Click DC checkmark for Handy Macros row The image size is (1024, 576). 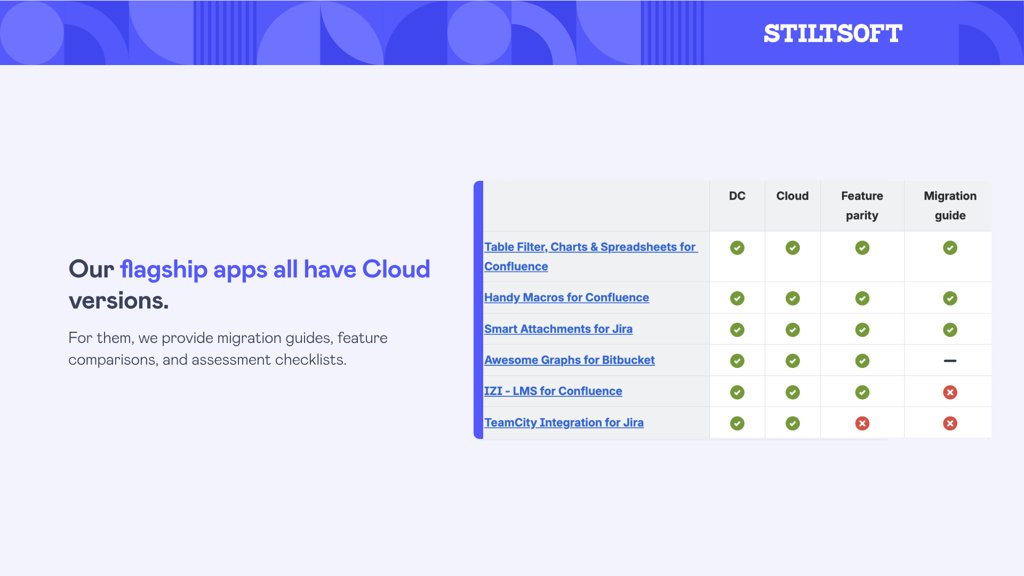point(737,298)
